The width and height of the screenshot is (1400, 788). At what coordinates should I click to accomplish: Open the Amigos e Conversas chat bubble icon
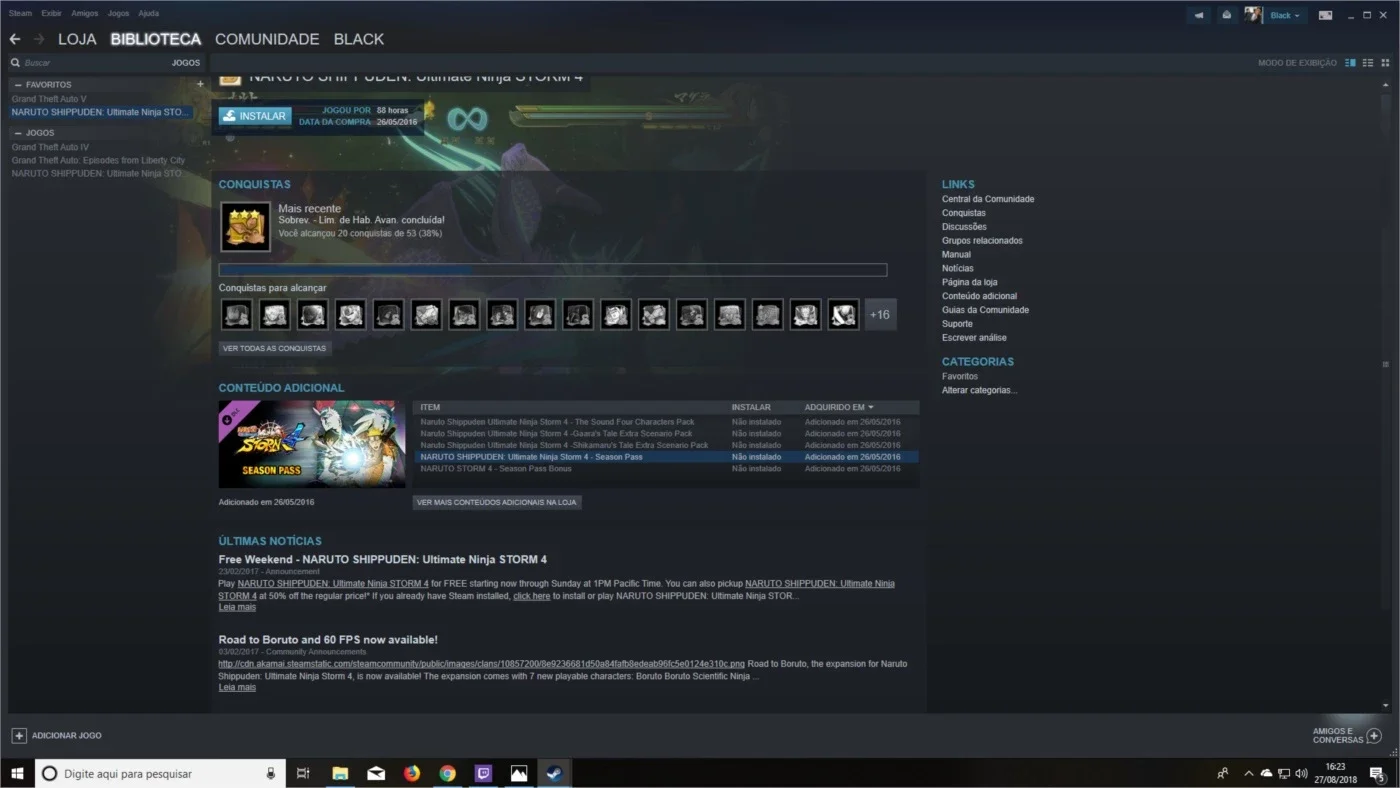tap(1374, 736)
